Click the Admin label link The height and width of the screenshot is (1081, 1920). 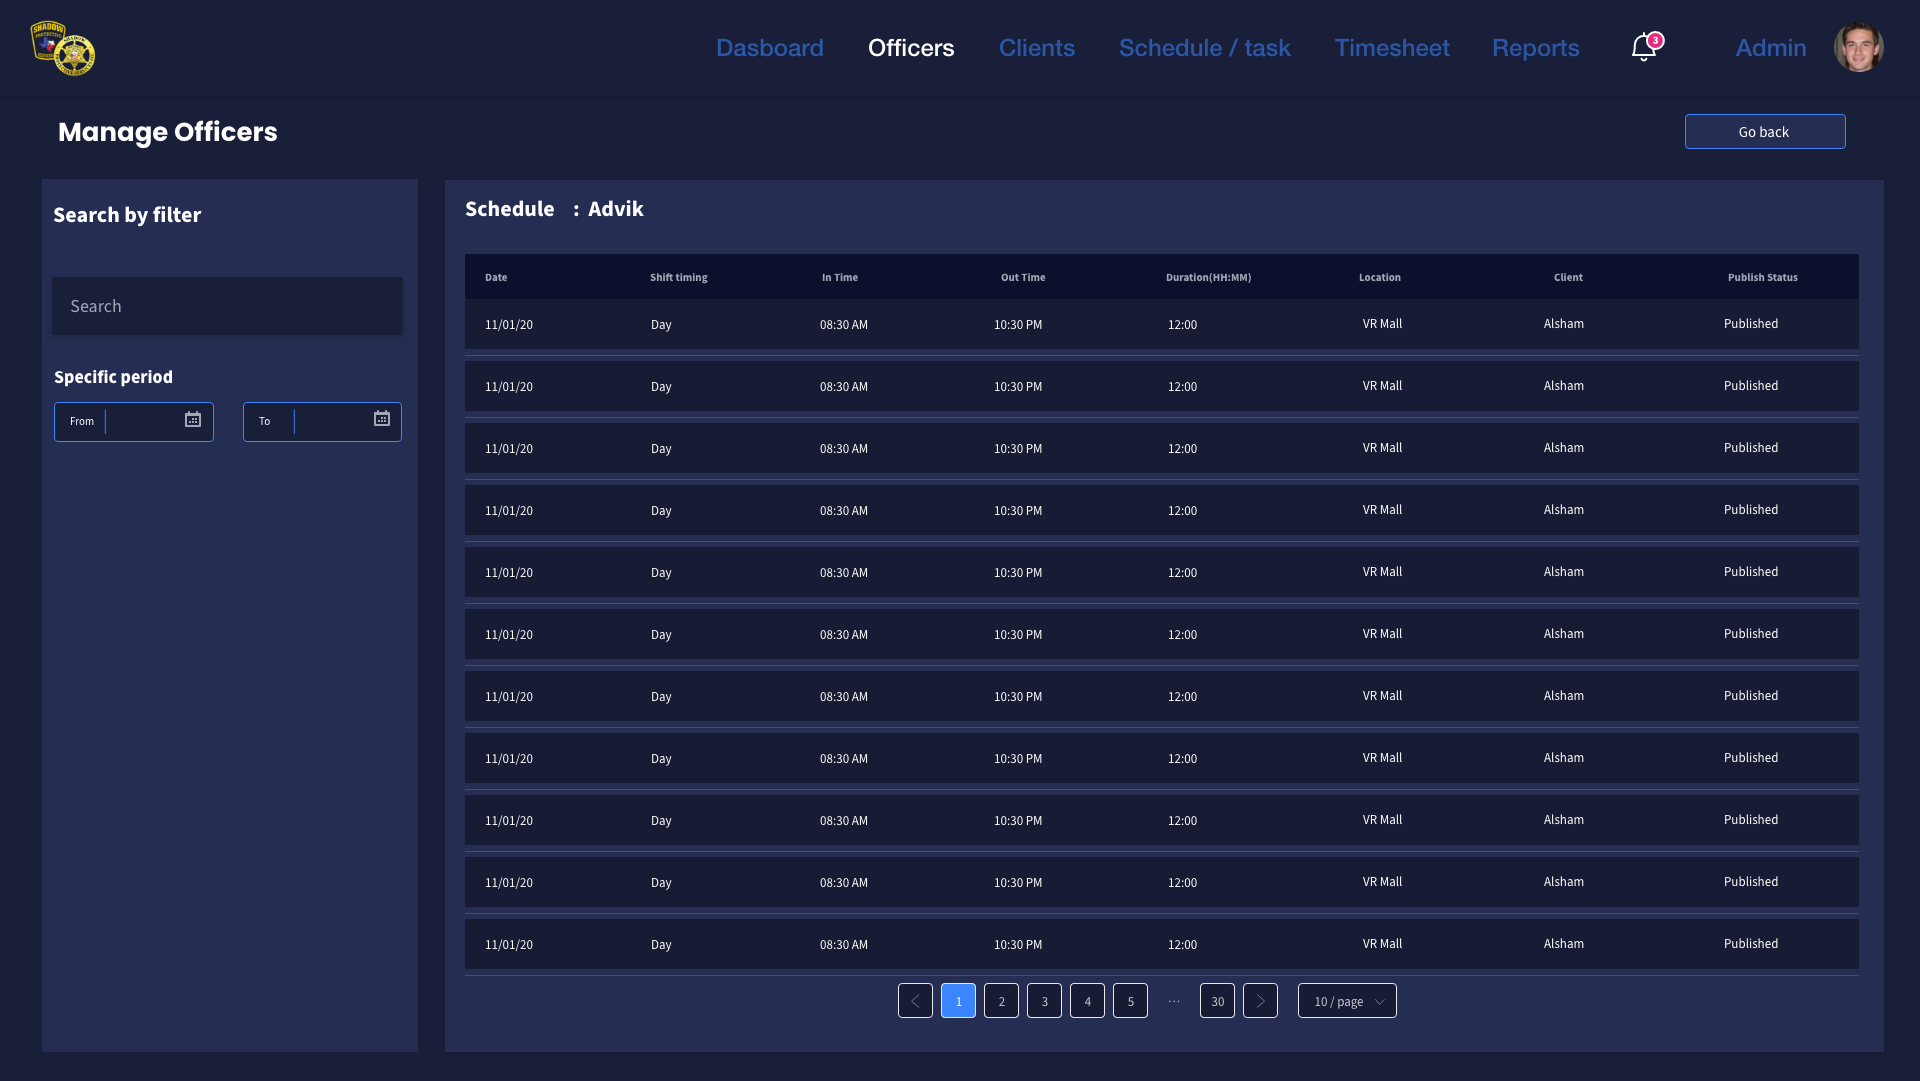(x=1770, y=48)
